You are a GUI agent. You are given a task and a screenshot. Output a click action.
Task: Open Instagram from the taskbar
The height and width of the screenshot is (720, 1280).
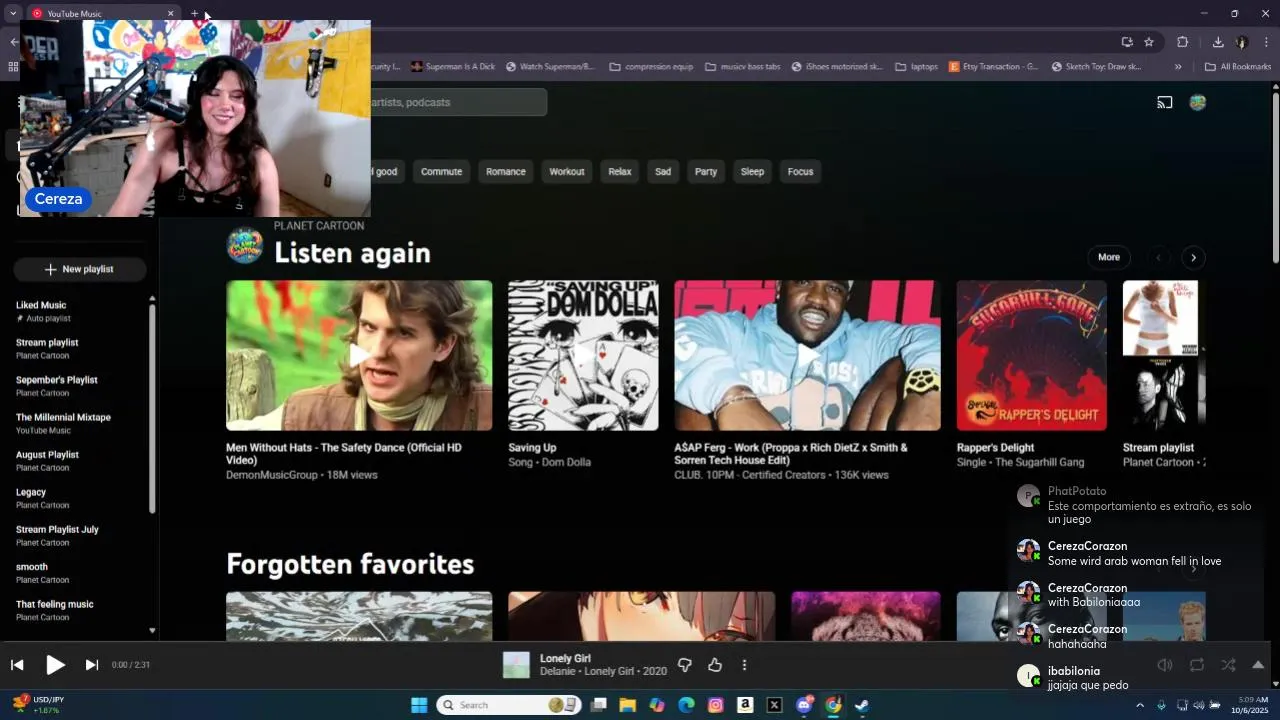click(x=715, y=705)
